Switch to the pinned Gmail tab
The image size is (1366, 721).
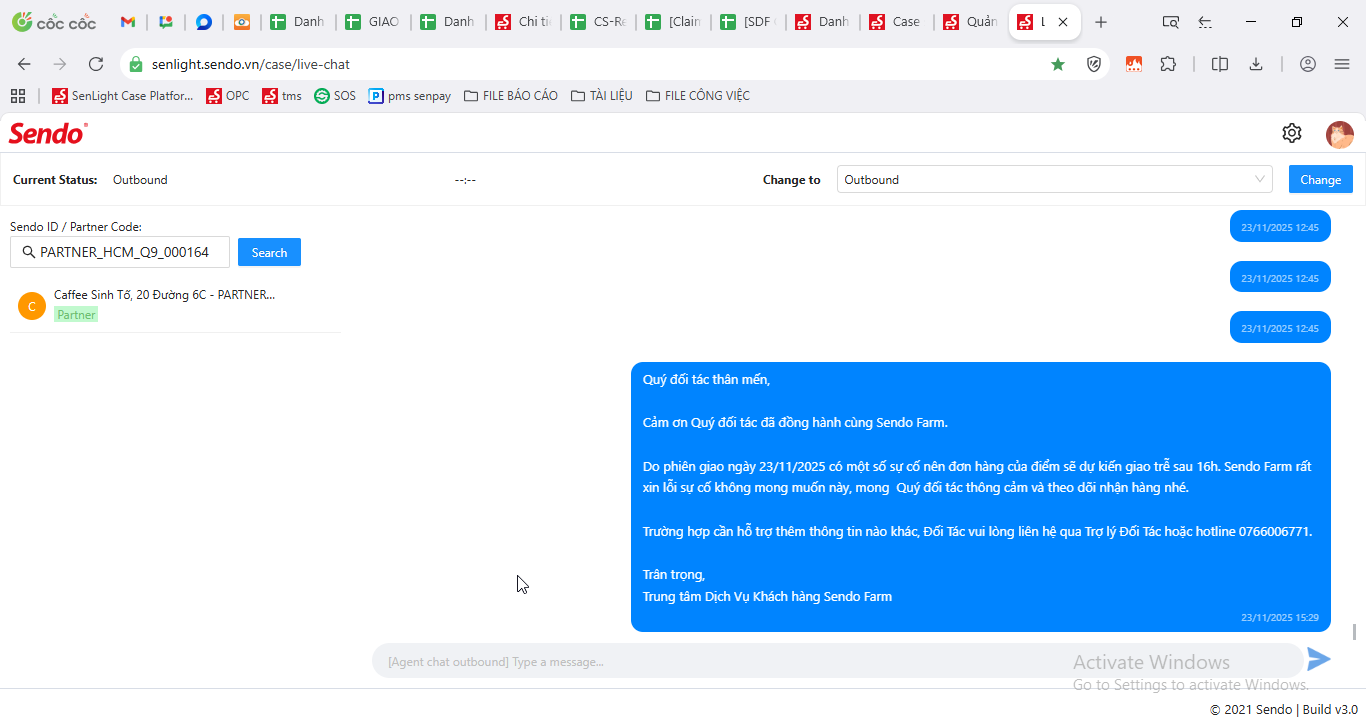(x=128, y=22)
